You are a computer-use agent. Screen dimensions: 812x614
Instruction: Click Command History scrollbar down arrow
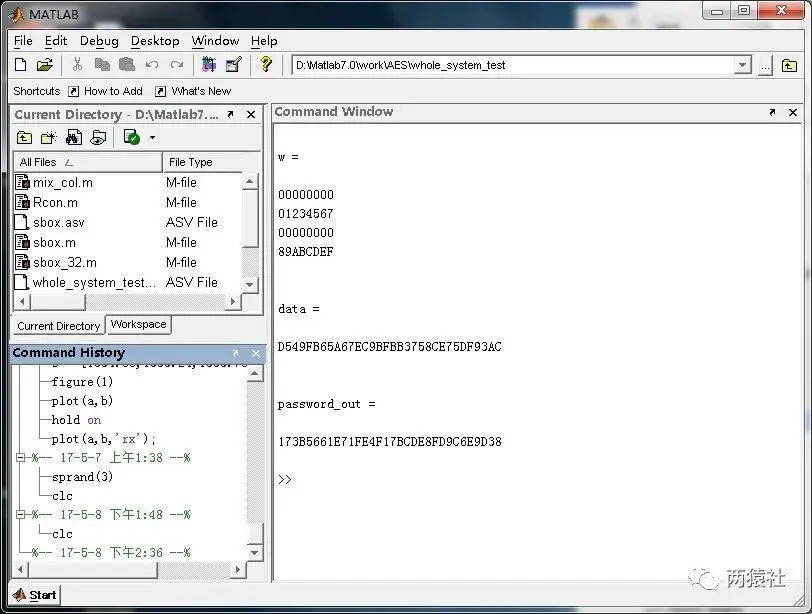point(254,552)
